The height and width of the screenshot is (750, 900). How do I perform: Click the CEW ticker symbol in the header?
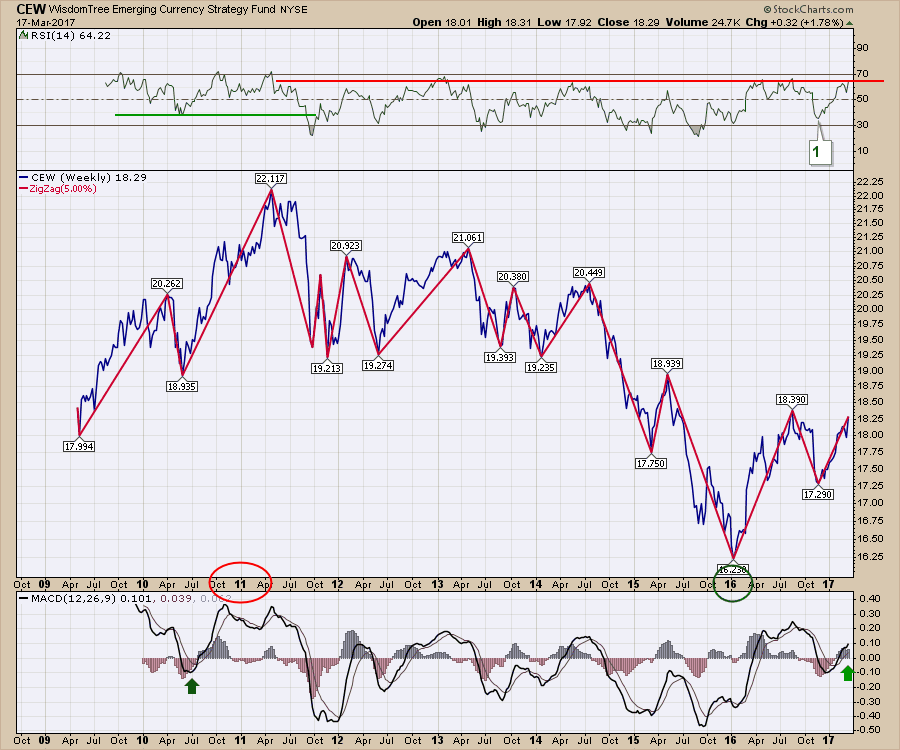click(31, 9)
